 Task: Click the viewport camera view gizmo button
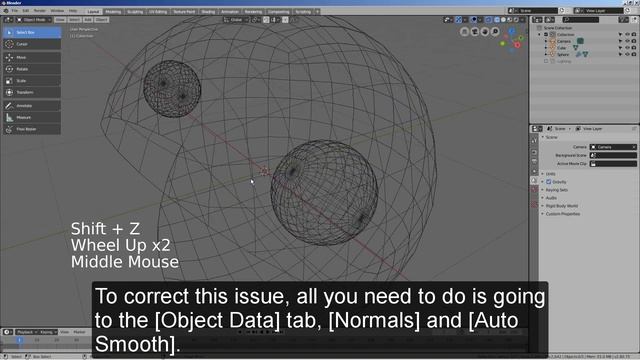click(x=475, y=32)
